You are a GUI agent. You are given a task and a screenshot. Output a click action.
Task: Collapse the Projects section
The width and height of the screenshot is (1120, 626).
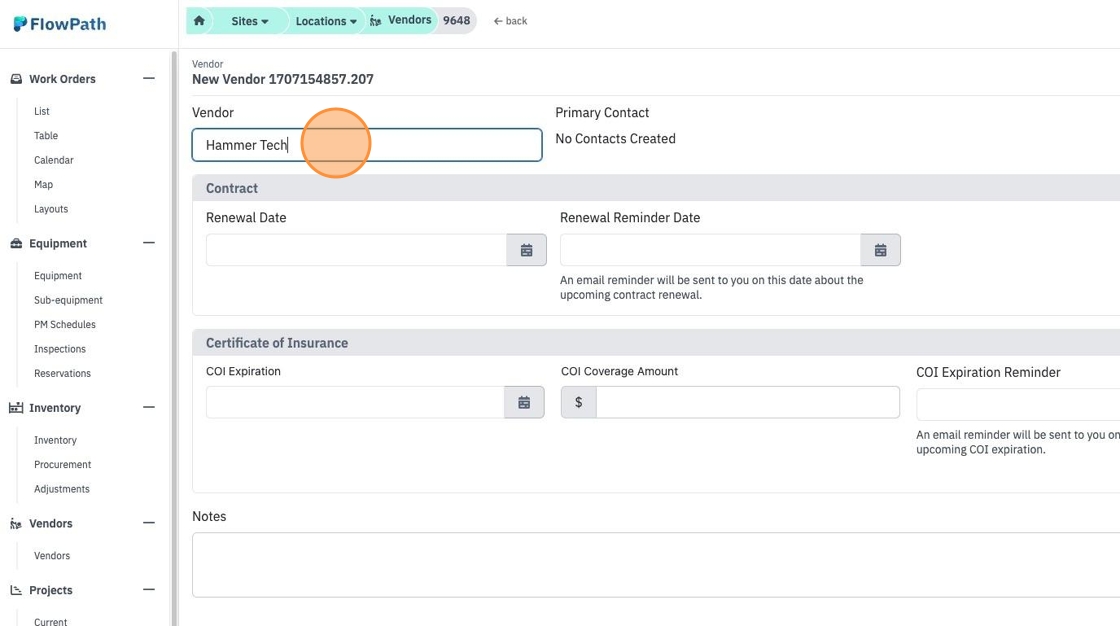pos(149,590)
